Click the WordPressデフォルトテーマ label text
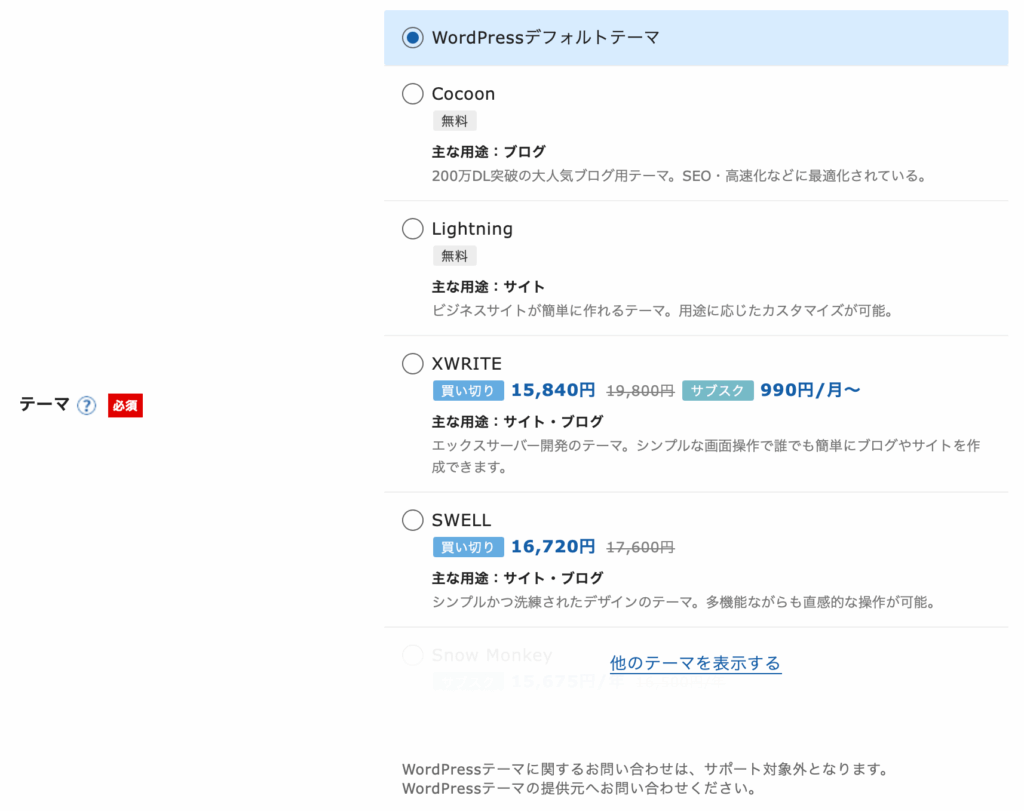The image size is (1024, 811). 545,38
